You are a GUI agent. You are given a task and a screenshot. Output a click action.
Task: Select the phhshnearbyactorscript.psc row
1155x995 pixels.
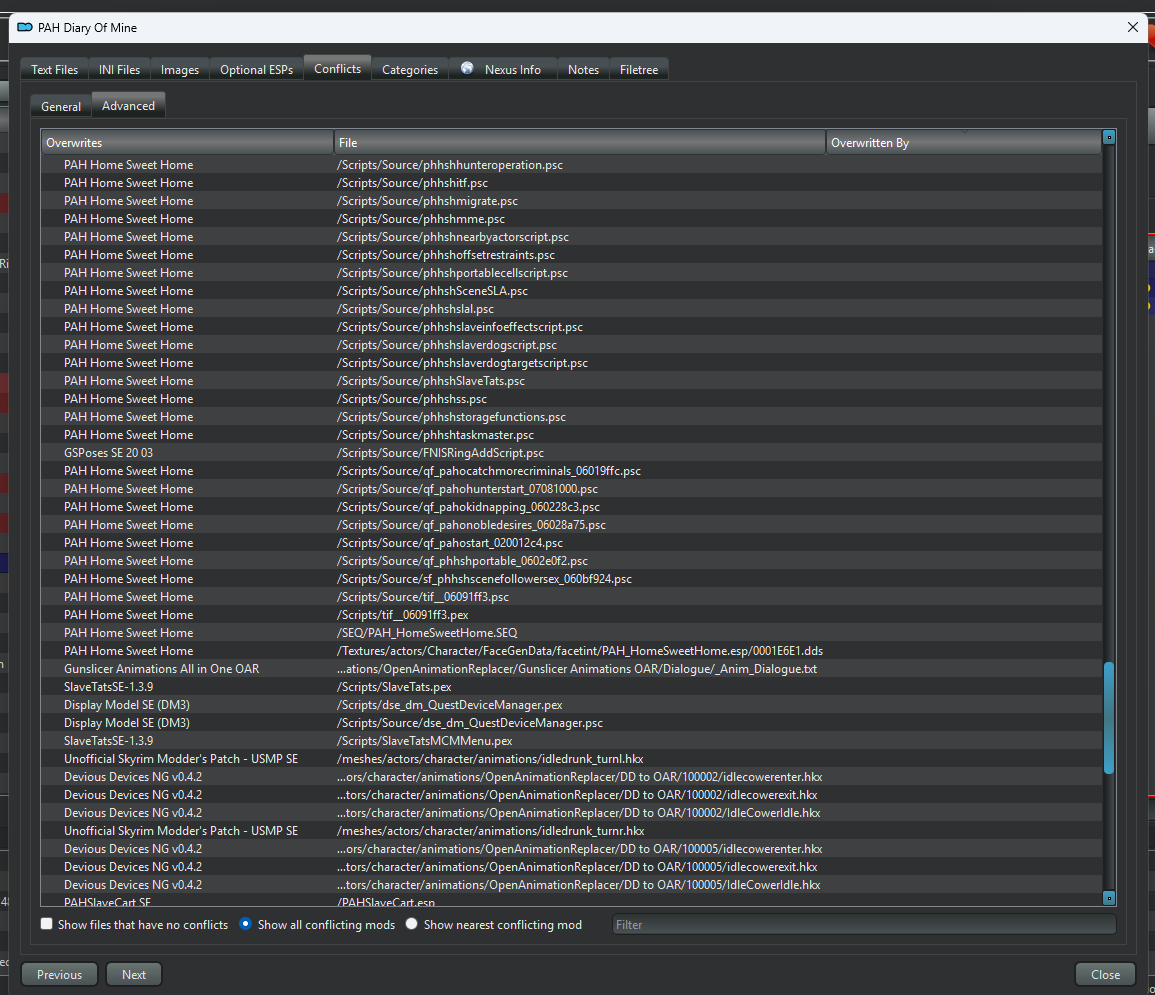(x=572, y=237)
